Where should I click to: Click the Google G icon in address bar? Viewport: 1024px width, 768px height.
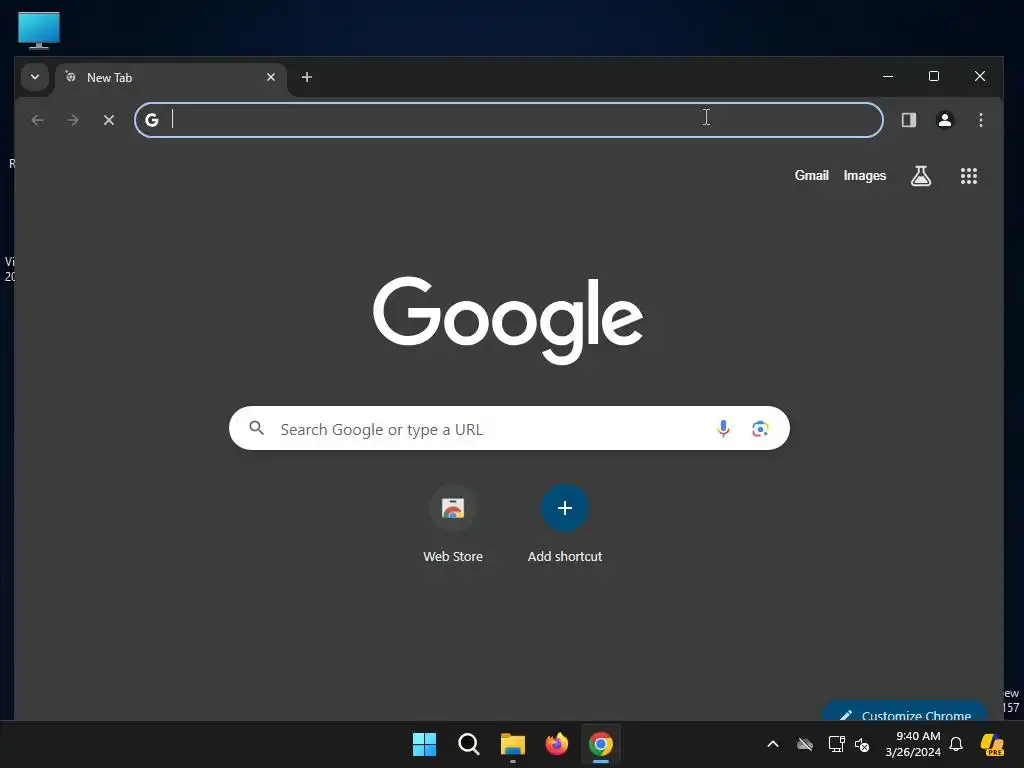[152, 120]
